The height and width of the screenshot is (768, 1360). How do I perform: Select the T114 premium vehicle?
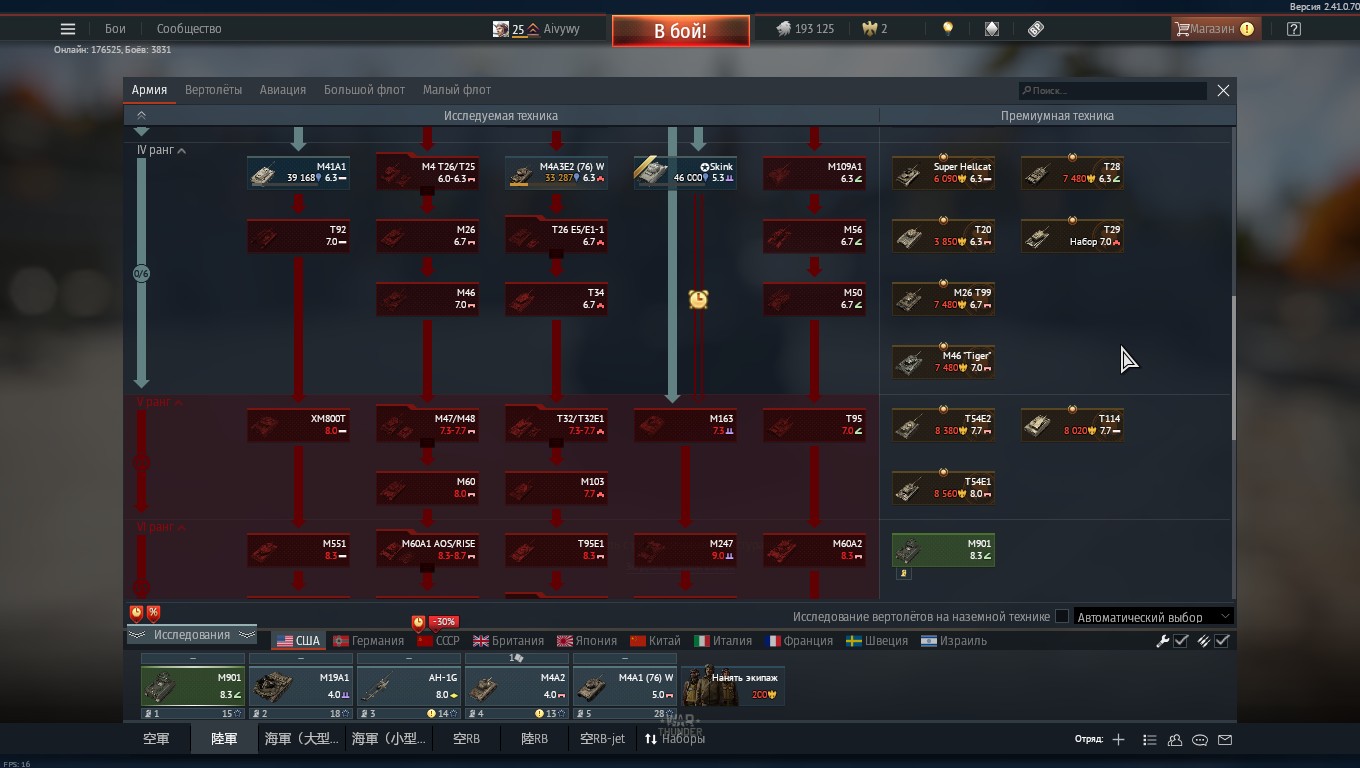(x=1072, y=425)
